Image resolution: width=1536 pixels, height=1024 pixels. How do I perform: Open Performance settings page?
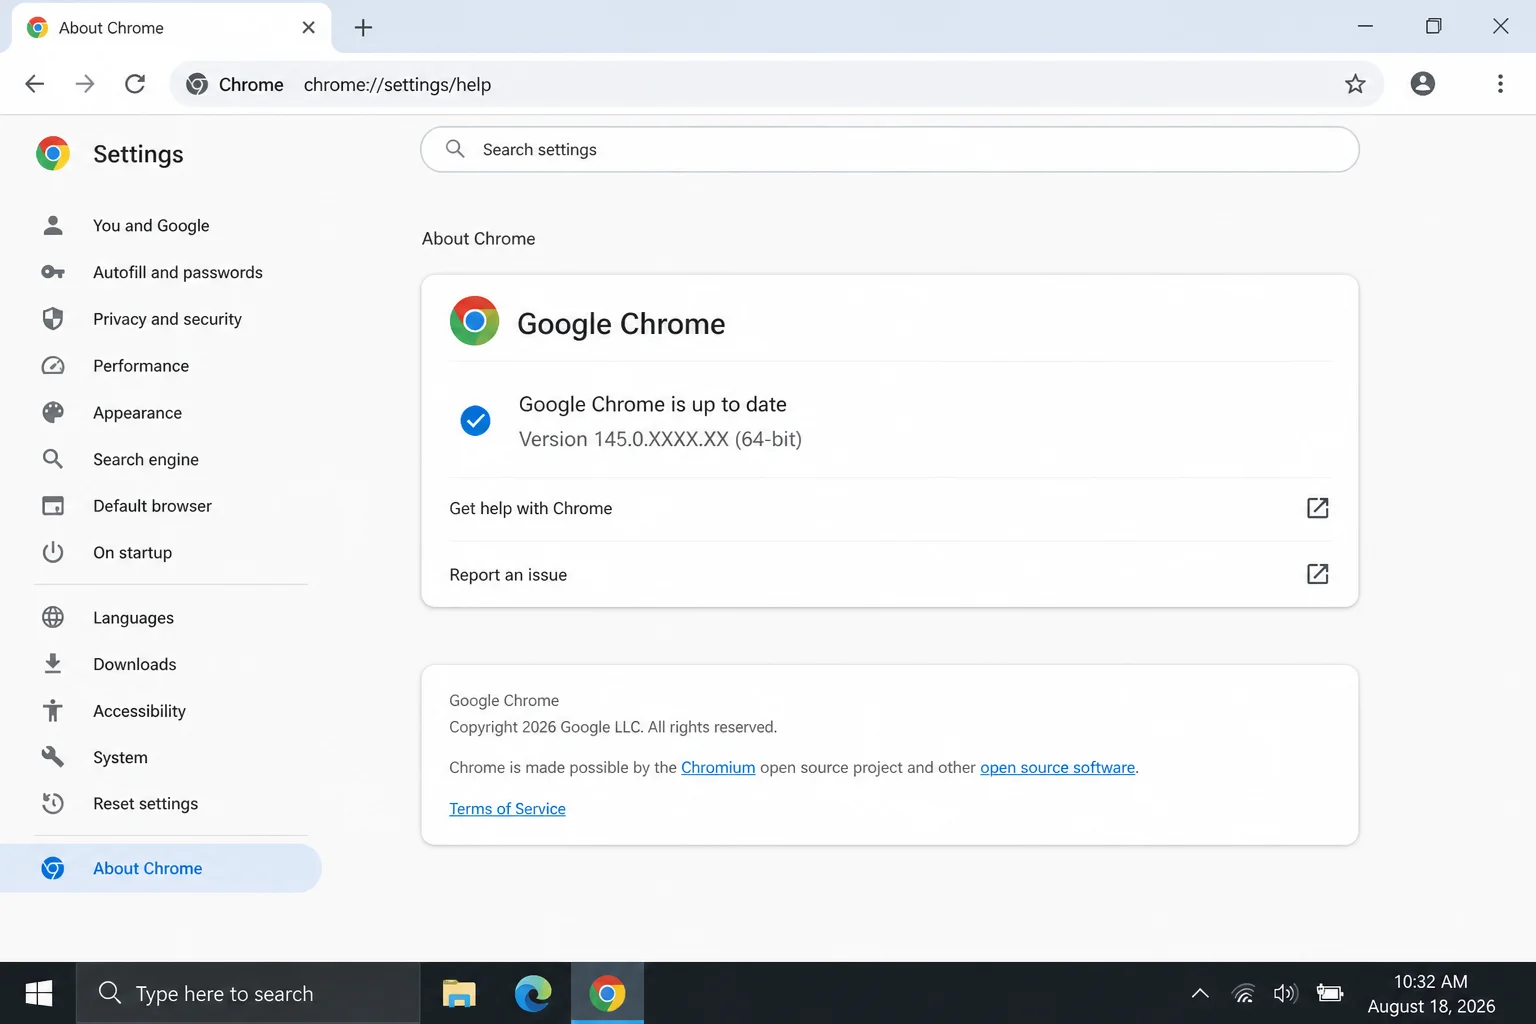click(x=141, y=366)
